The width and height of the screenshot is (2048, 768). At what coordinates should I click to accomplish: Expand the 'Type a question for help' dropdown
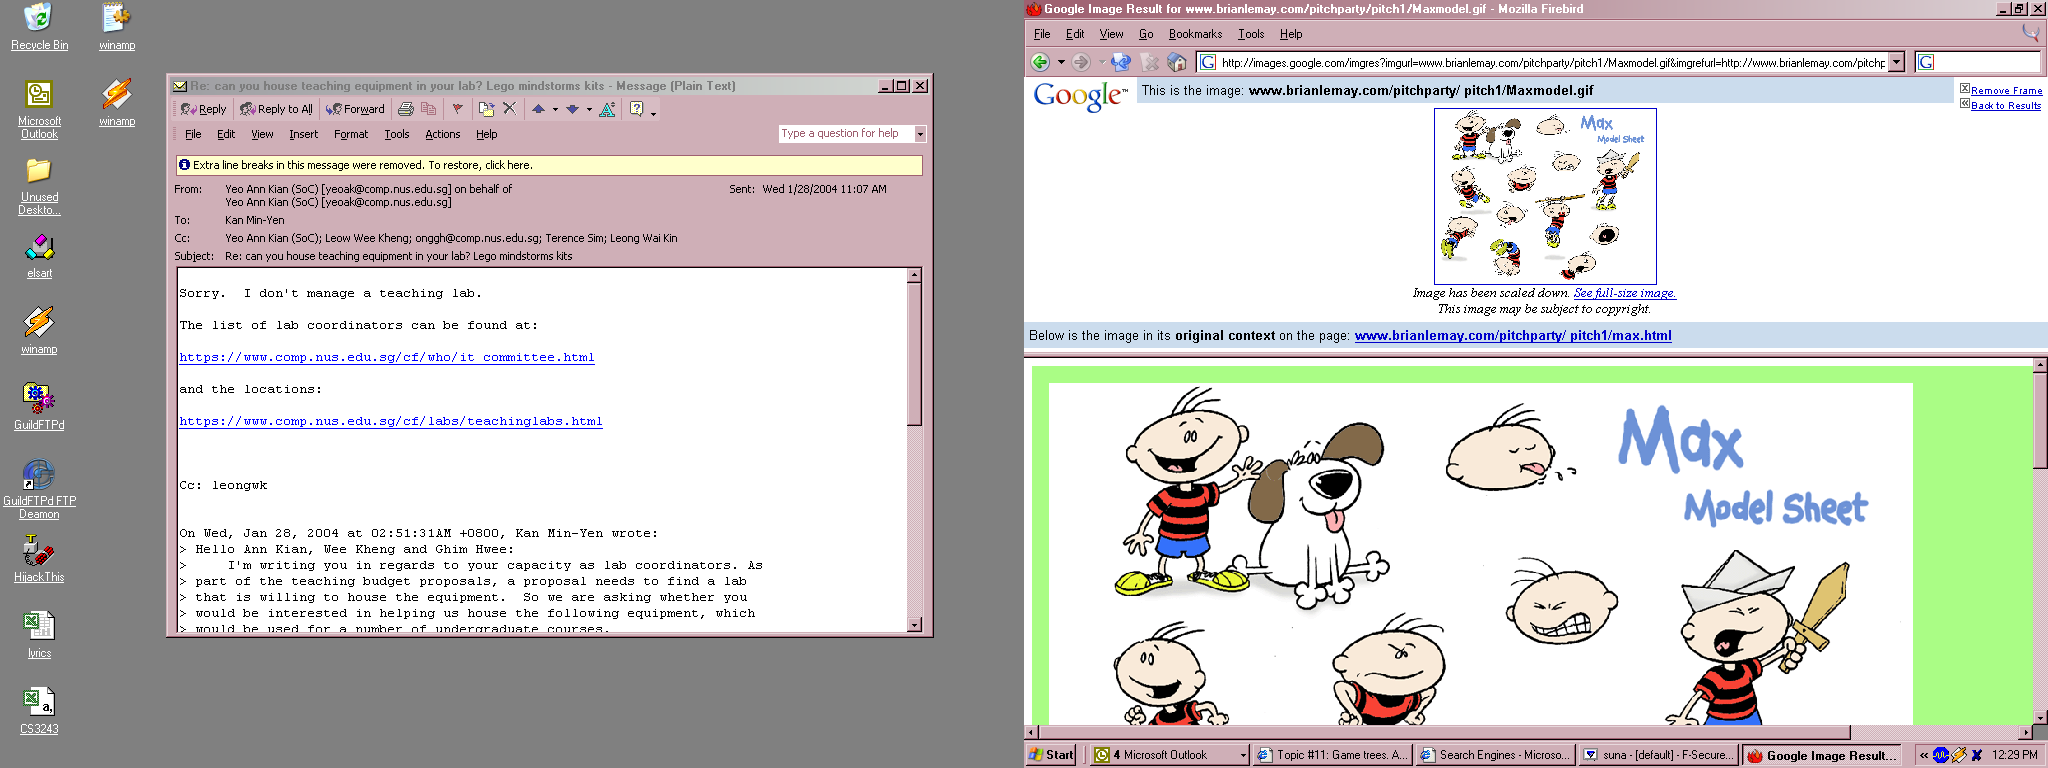pyautogui.click(x=920, y=134)
